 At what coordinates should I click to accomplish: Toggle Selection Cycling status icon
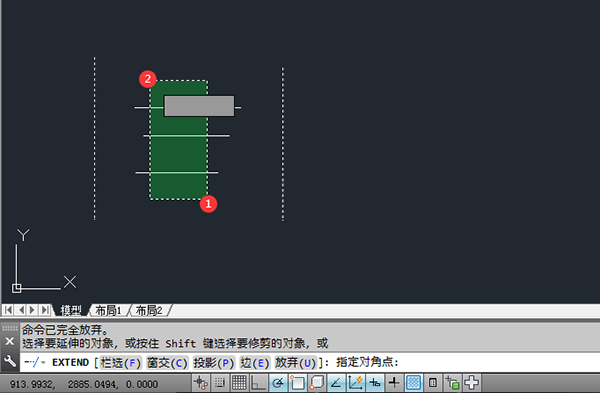tap(452, 383)
